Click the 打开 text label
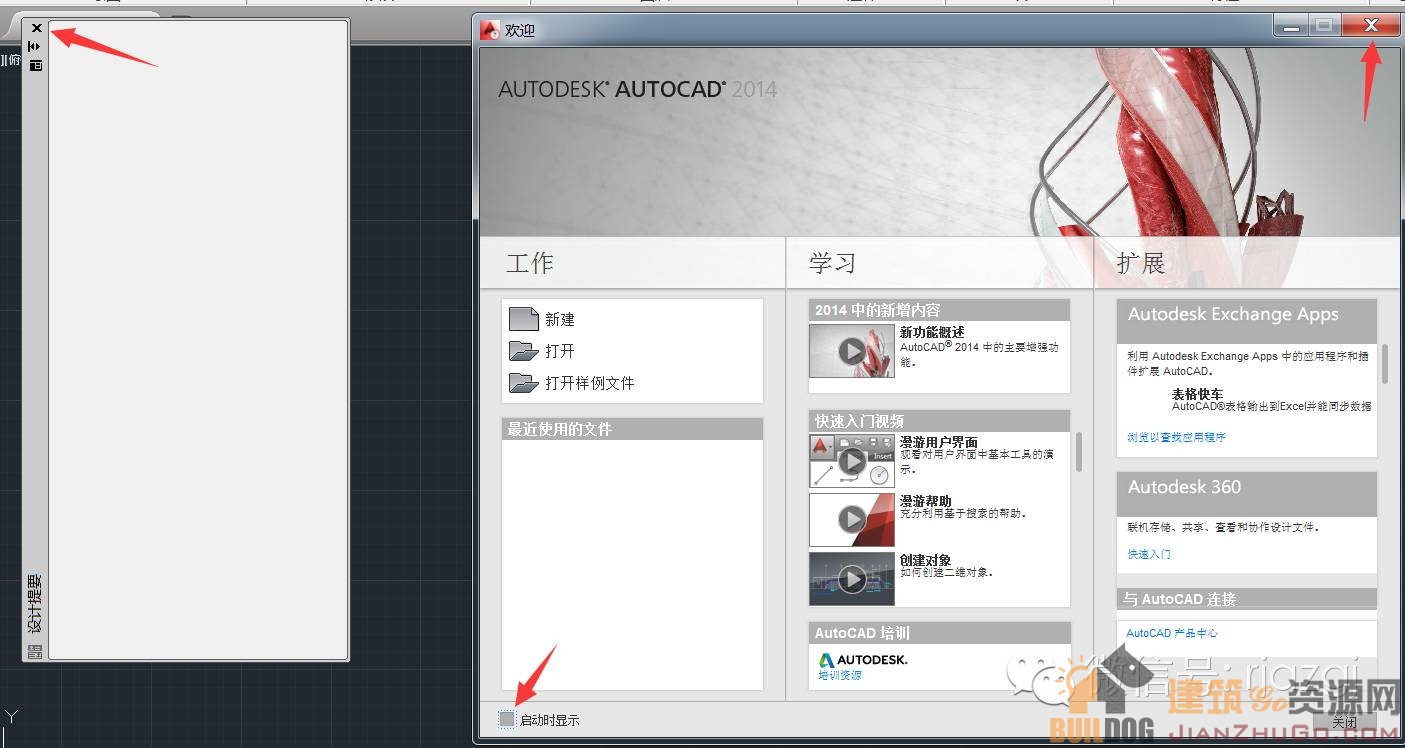 pos(560,352)
